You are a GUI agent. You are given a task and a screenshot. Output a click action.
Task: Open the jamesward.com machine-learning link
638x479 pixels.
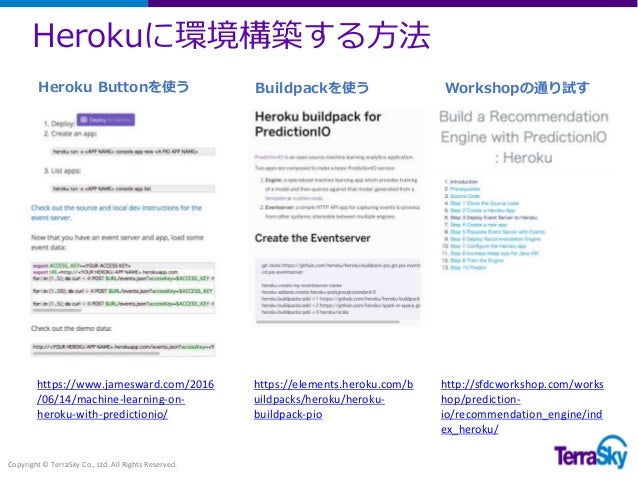(125, 399)
